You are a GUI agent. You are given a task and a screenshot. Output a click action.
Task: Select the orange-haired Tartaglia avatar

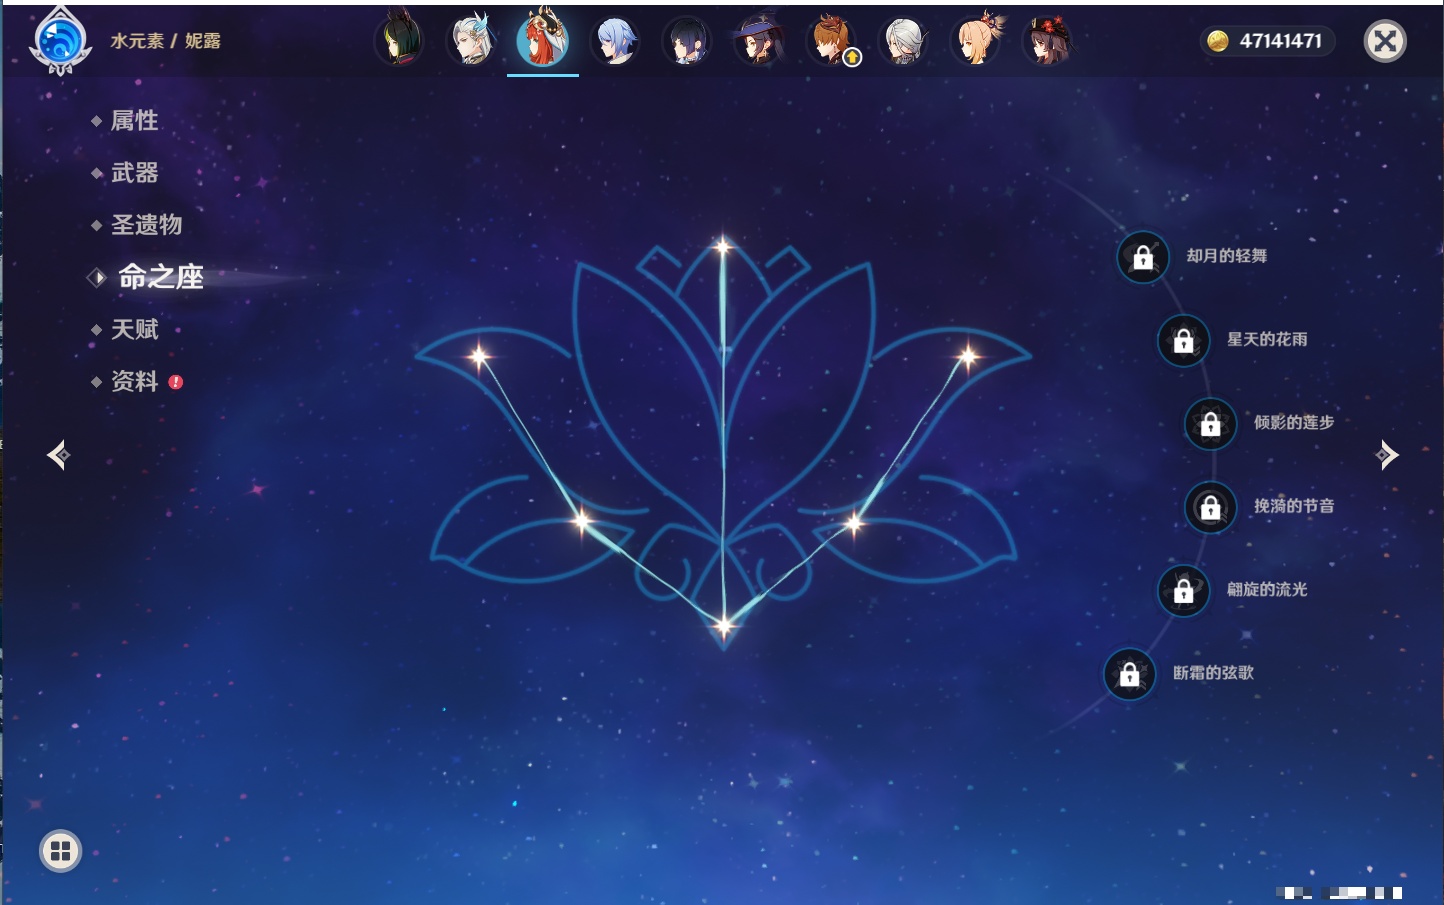pyautogui.click(x=831, y=41)
